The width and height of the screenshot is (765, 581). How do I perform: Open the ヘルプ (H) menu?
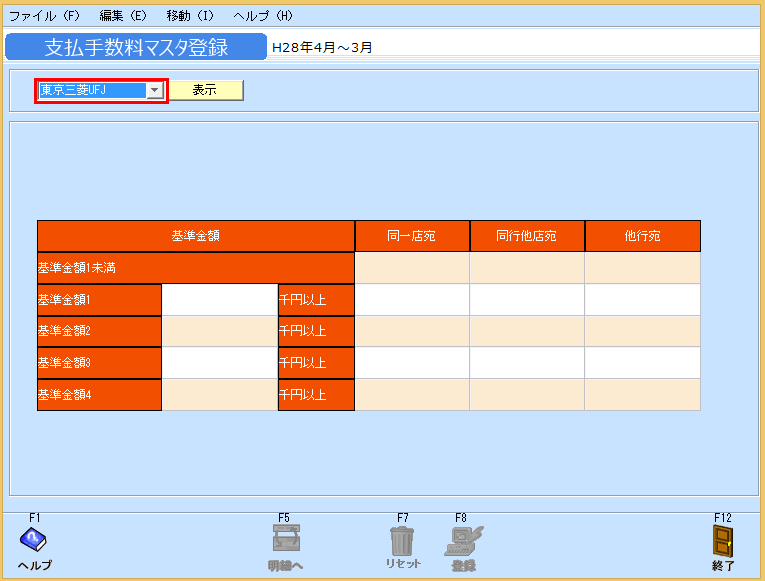pos(263,16)
